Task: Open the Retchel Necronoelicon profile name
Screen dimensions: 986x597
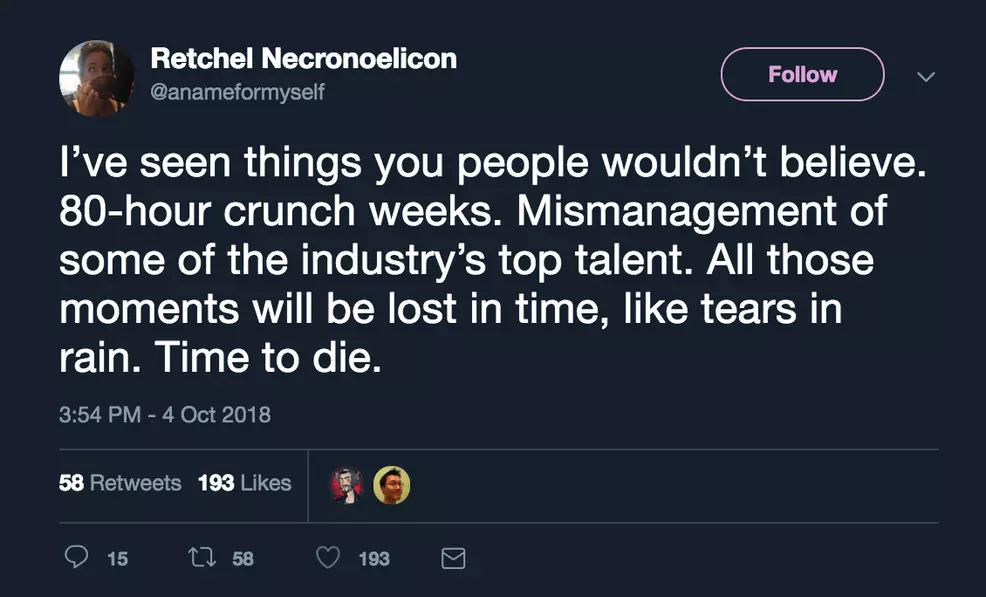Action: point(303,59)
